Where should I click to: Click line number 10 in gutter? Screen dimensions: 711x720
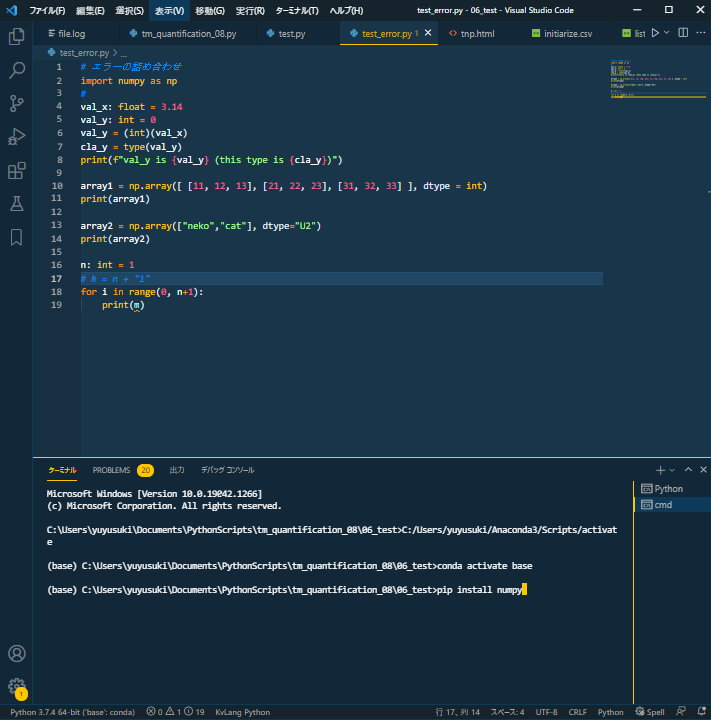point(57,186)
